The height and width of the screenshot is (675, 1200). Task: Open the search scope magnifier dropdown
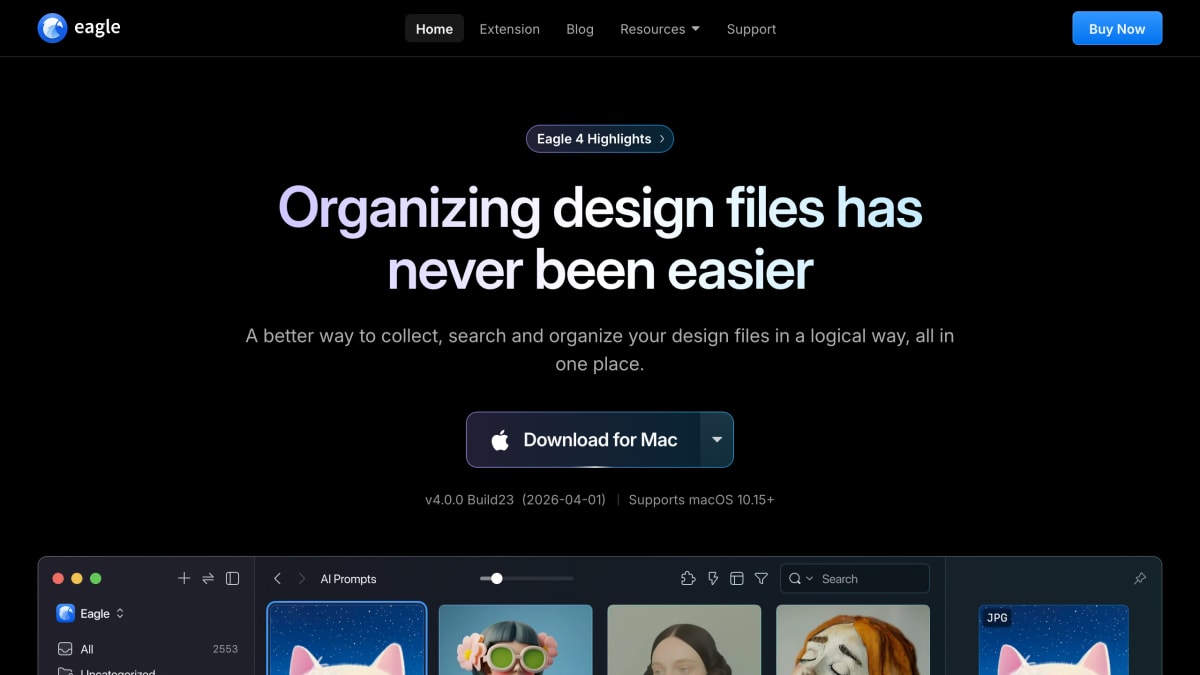click(x=801, y=578)
